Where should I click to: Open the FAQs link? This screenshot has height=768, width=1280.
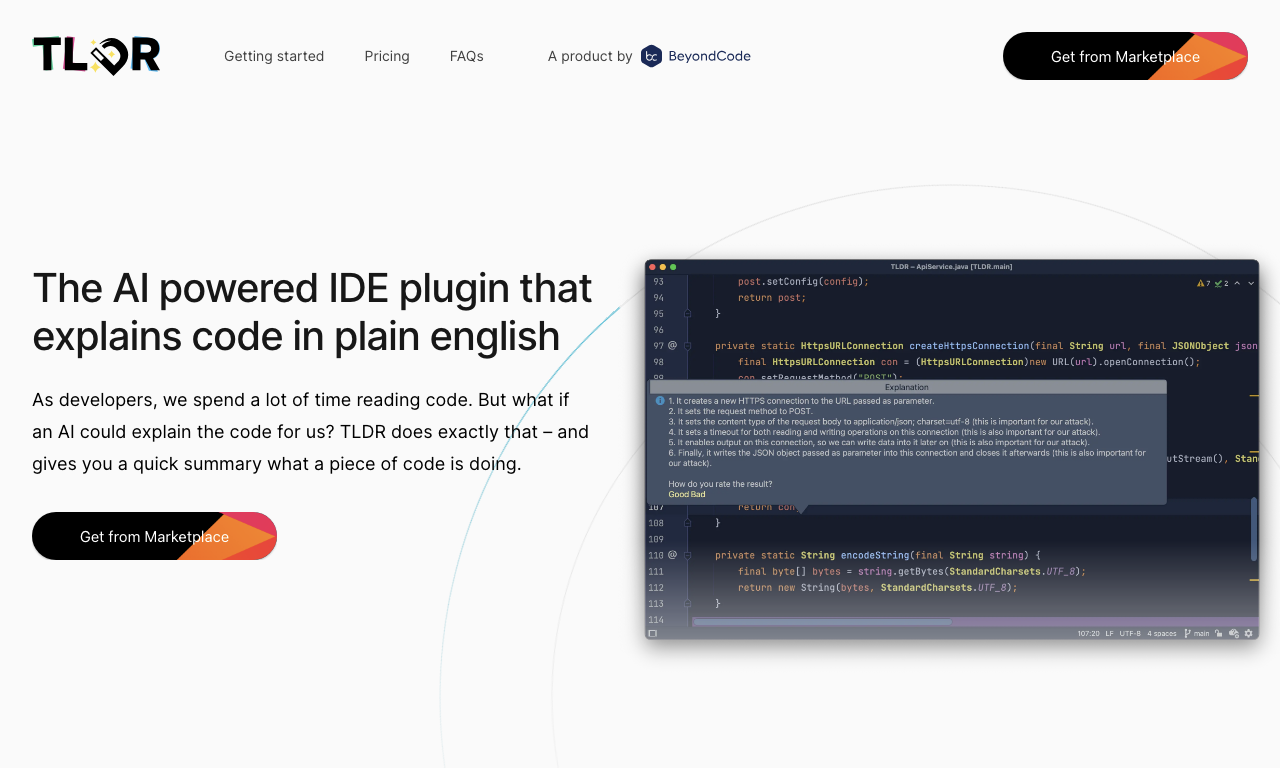point(467,56)
